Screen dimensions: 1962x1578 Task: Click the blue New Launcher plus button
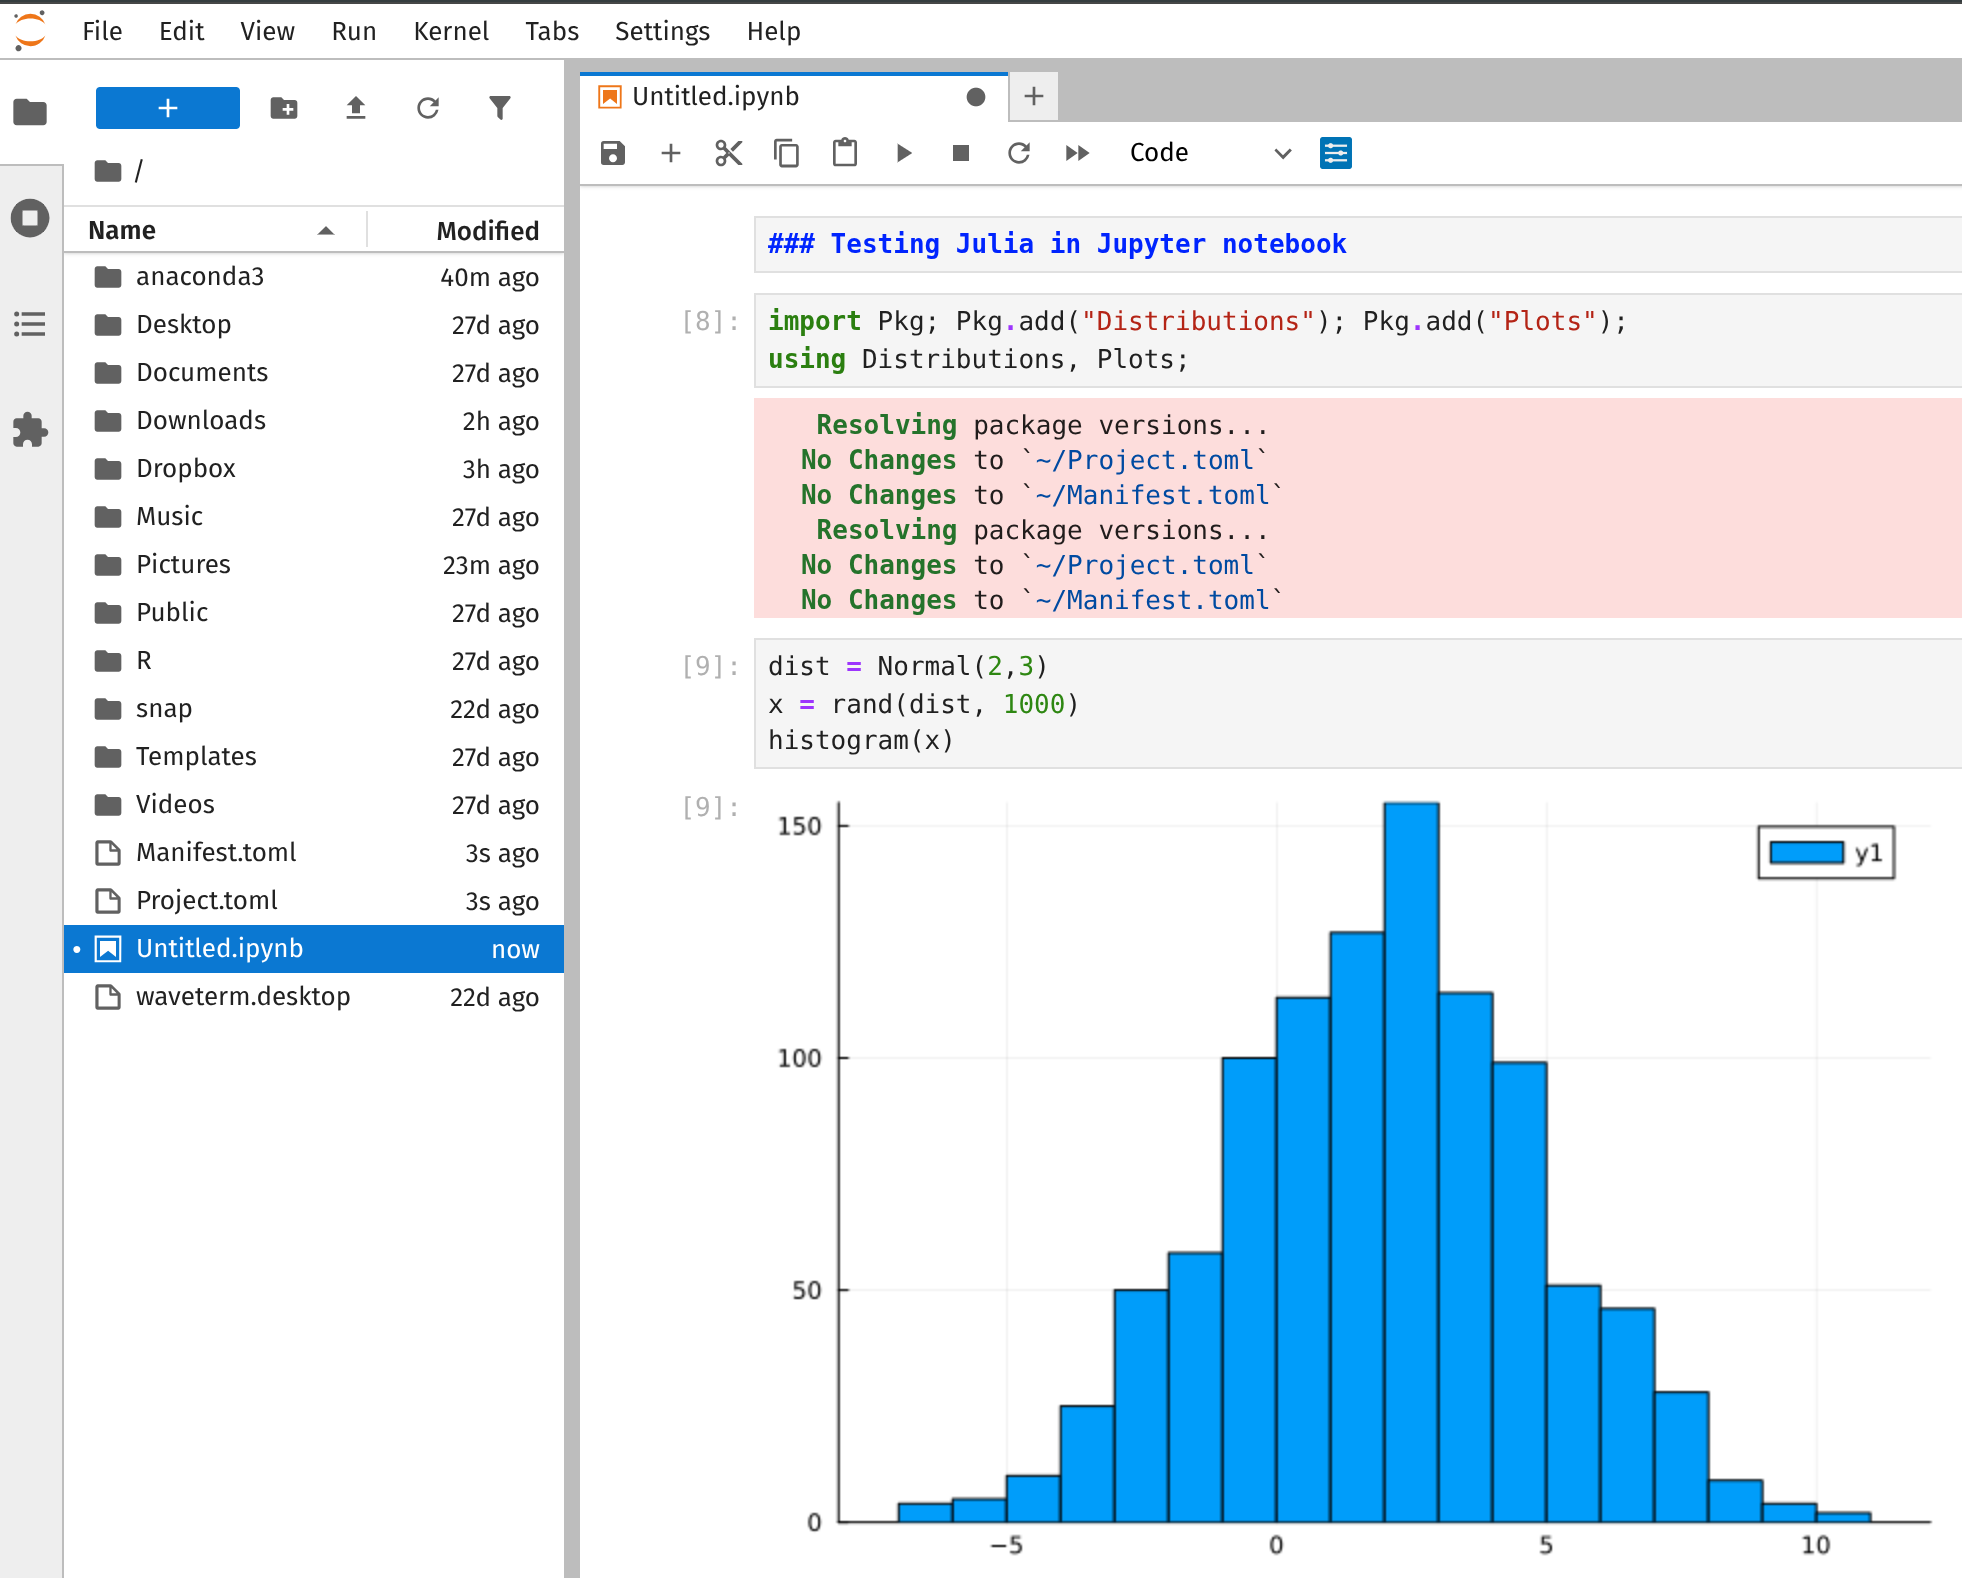(x=168, y=108)
